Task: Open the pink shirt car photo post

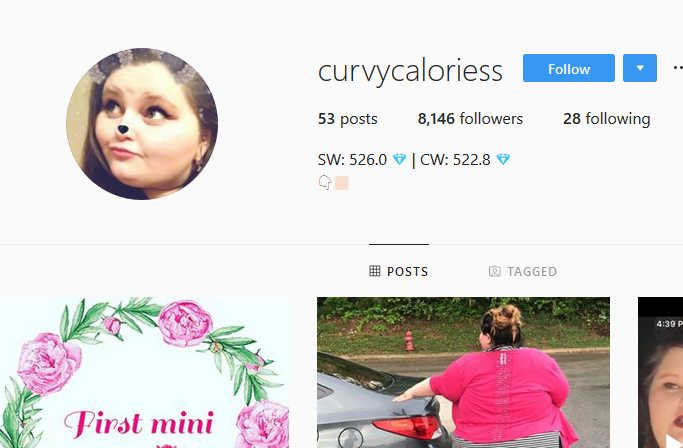Action: [463, 373]
